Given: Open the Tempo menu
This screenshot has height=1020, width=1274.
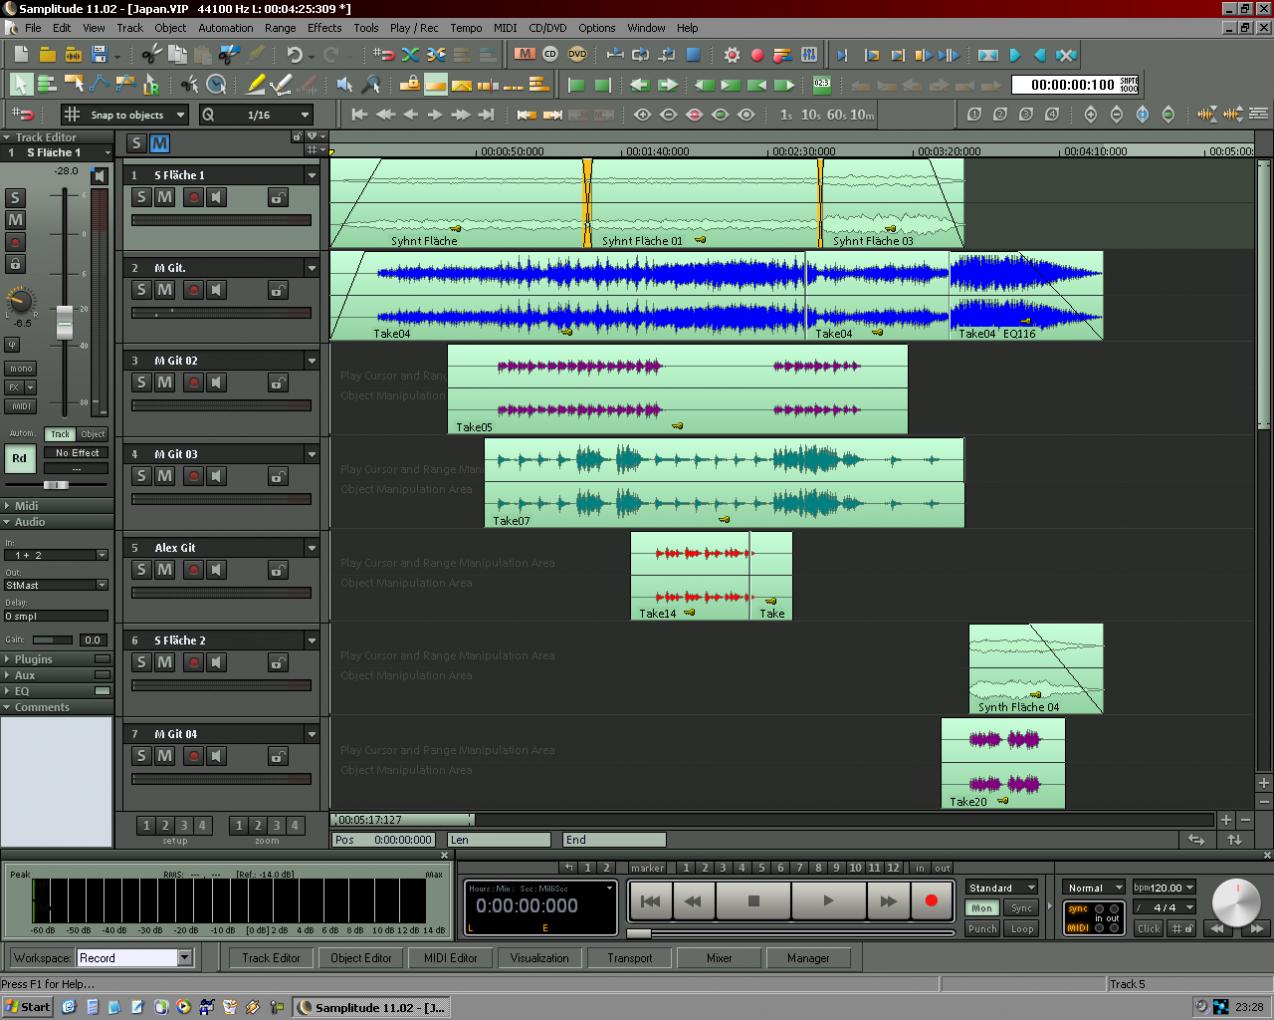Looking at the screenshot, I should point(466,28).
